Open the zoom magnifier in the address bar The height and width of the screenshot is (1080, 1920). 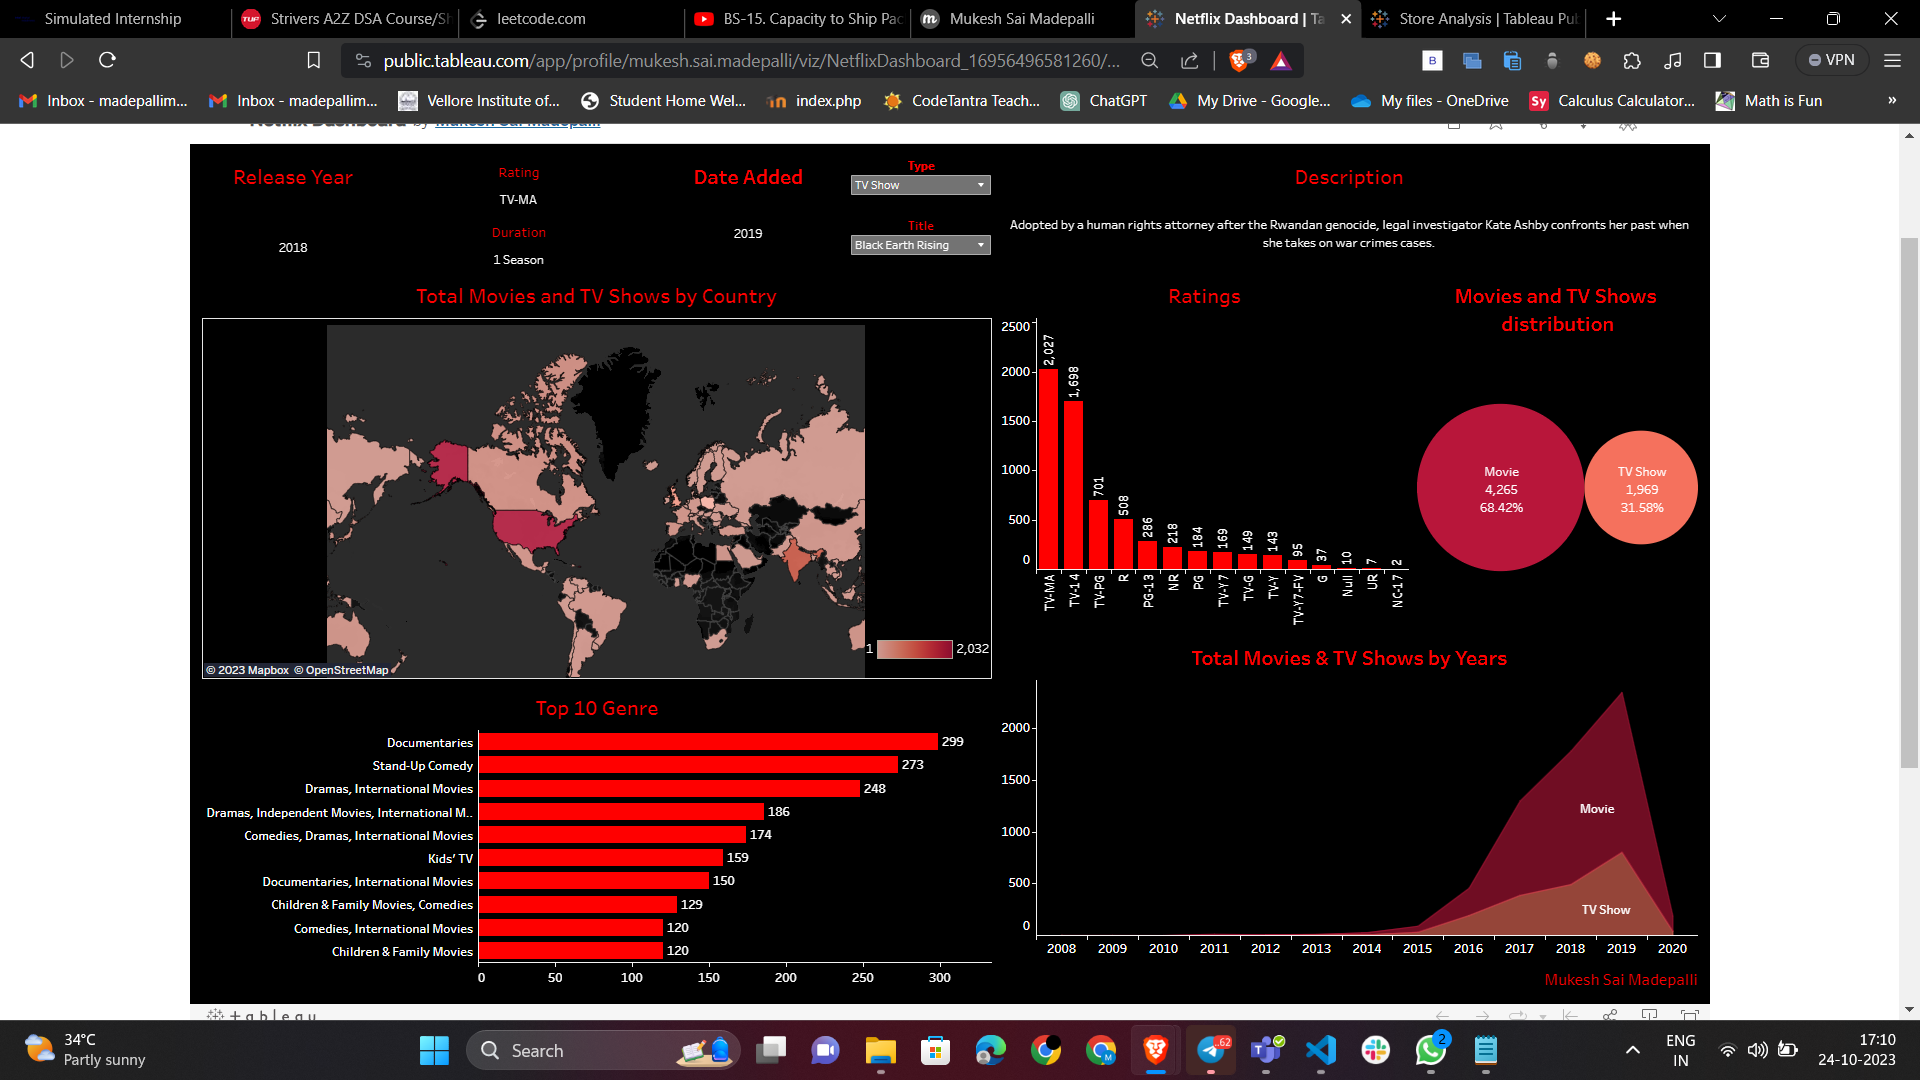click(1150, 61)
